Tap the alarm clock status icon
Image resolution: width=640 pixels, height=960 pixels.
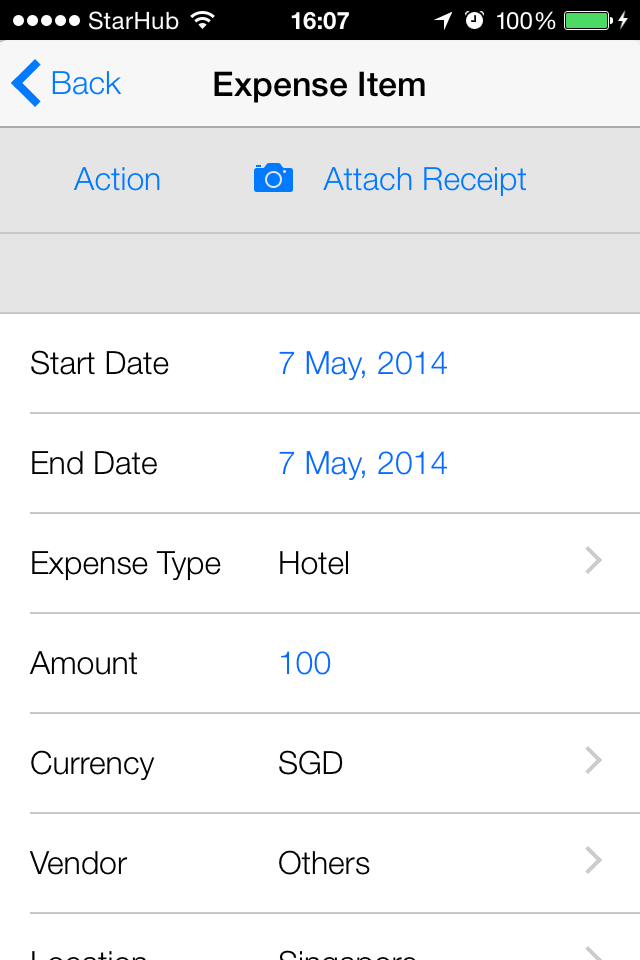[474, 20]
